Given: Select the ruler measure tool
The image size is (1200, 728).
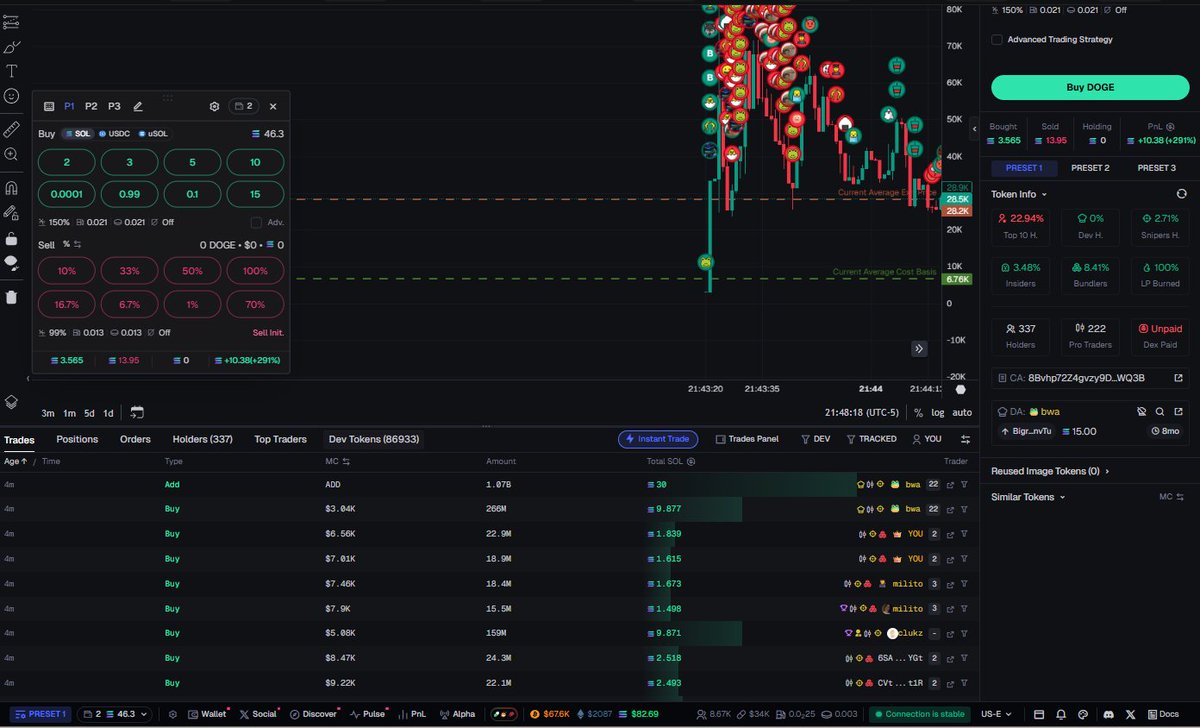Looking at the screenshot, I should pyautogui.click(x=12, y=130).
